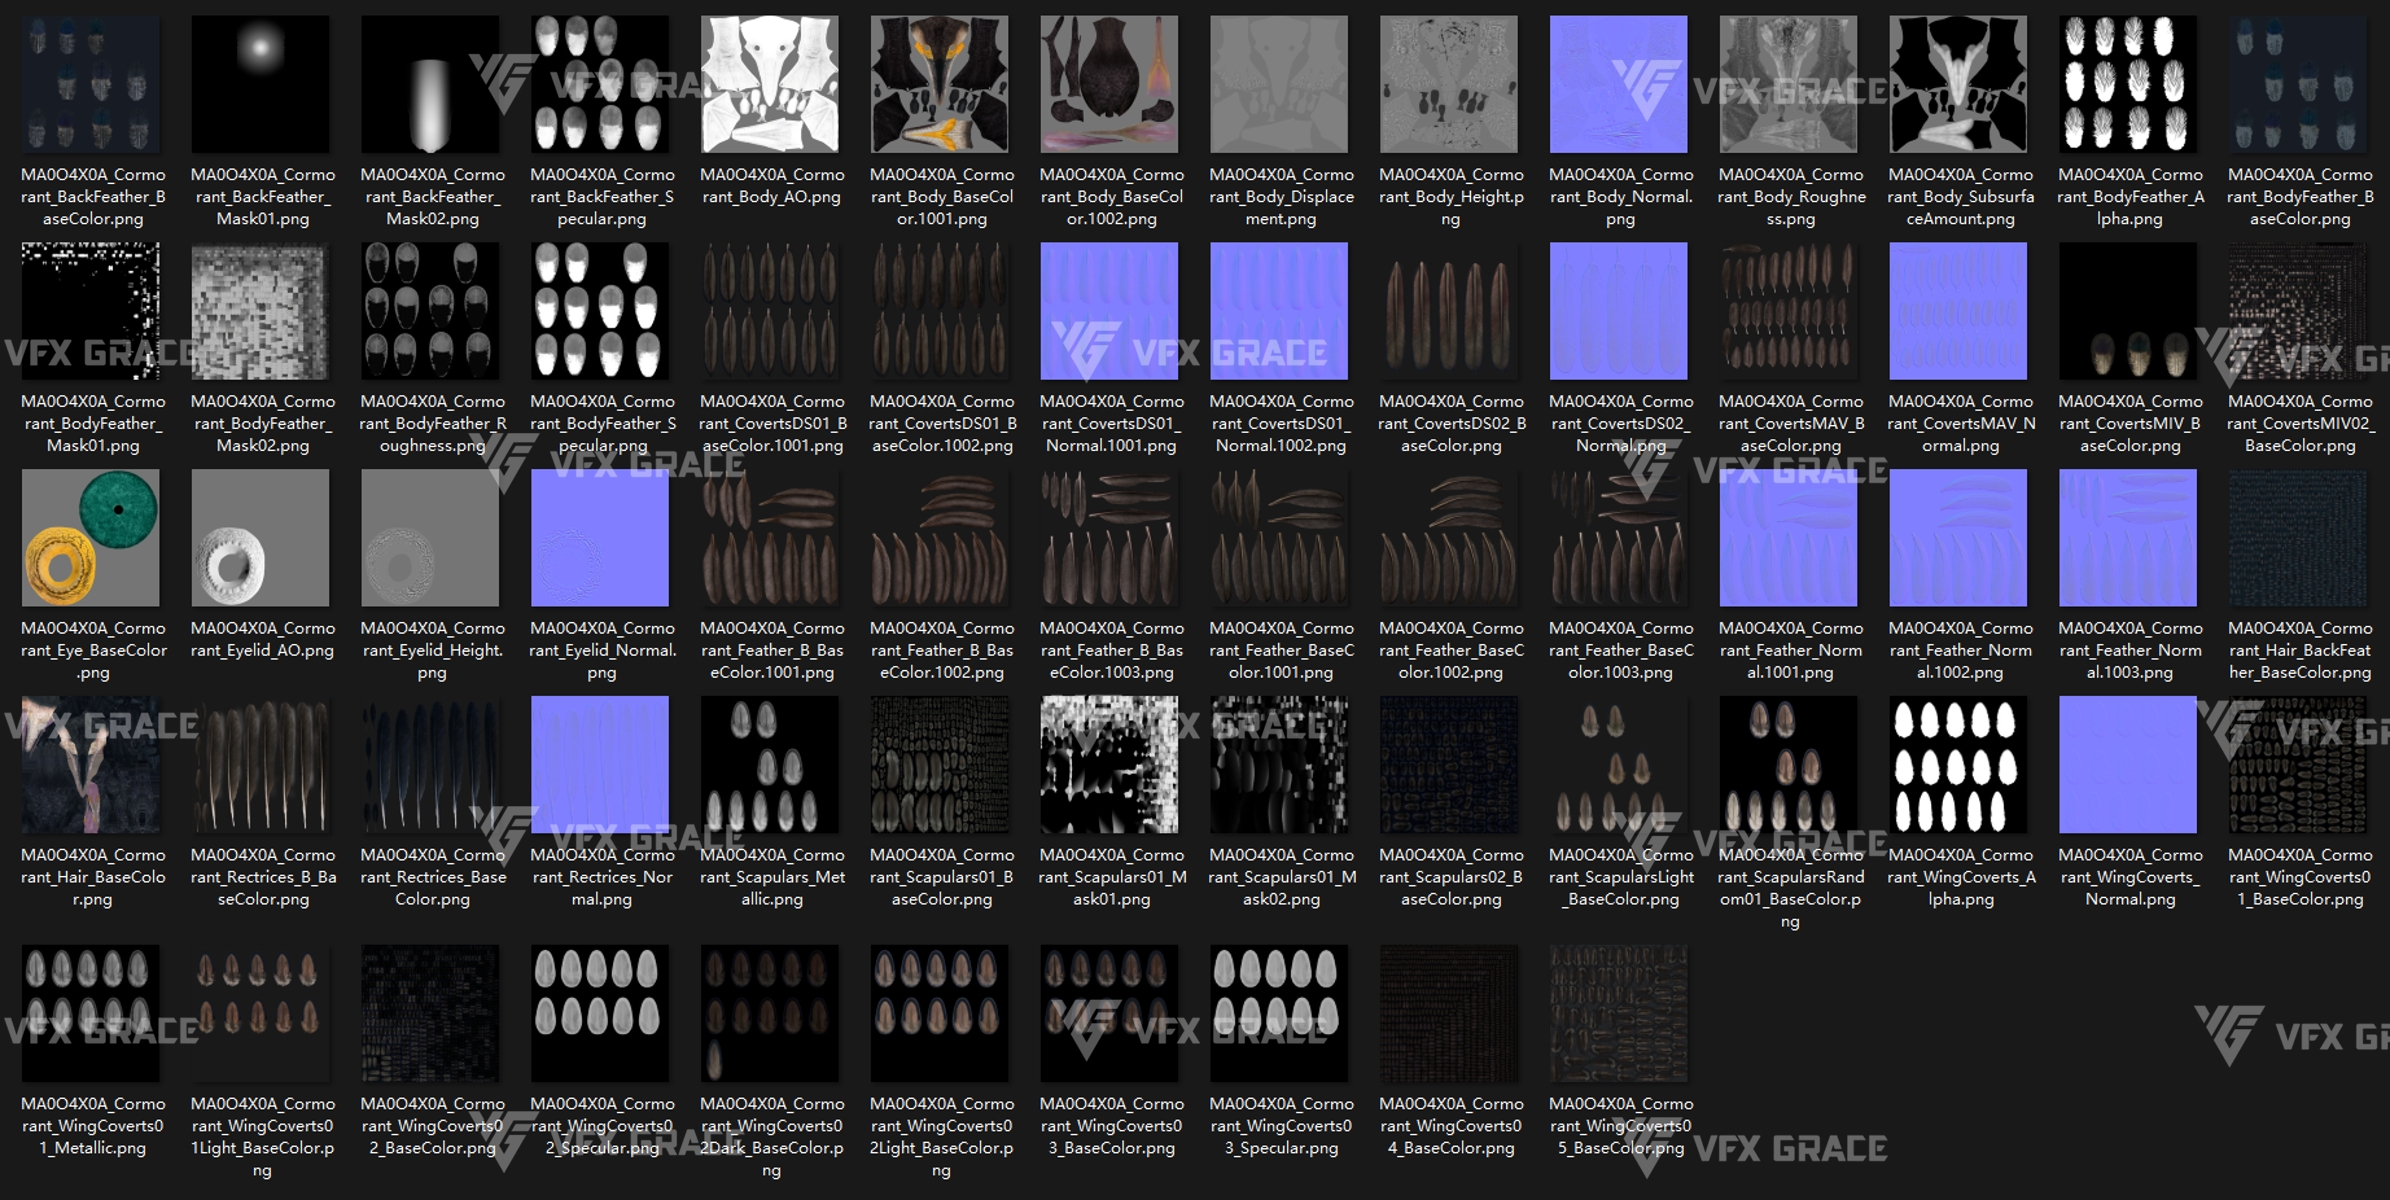Screen dimensions: 2390x1200
Task: Select Cormorant_CovertsMIV_BaseColor.png file
Action: pos(2128,311)
